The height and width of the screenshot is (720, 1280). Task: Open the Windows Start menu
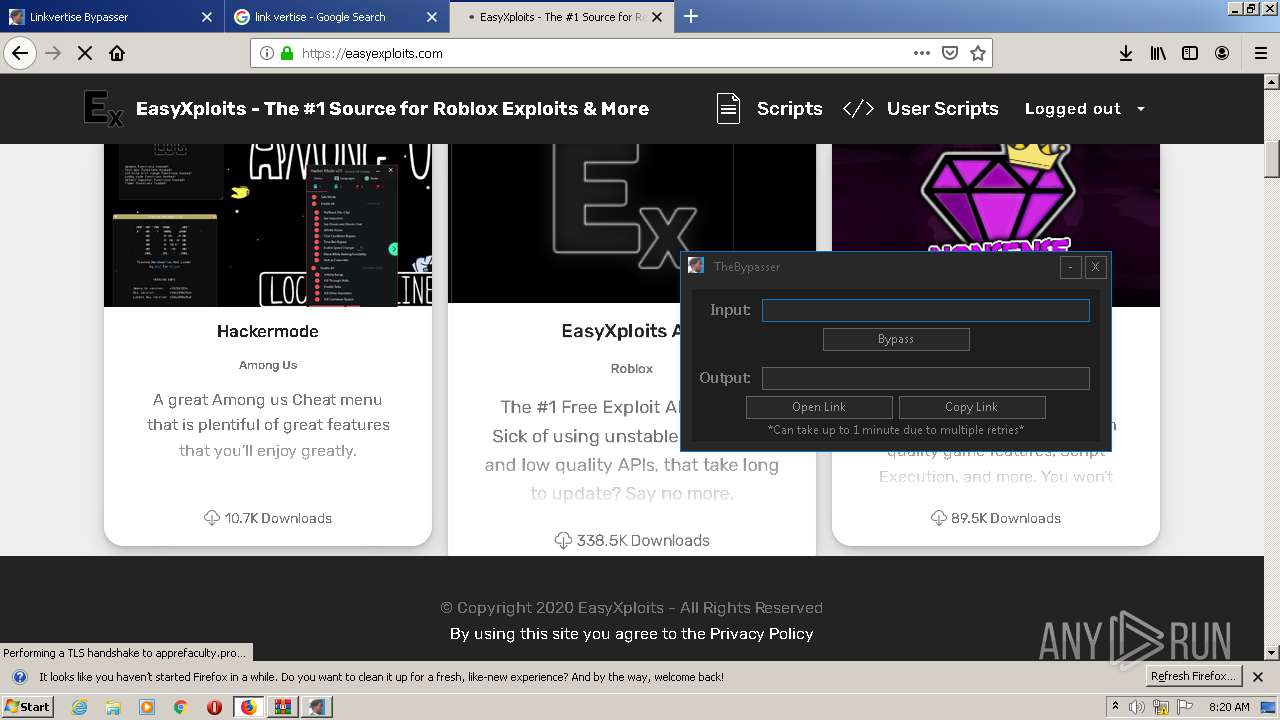tap(28, 707)
